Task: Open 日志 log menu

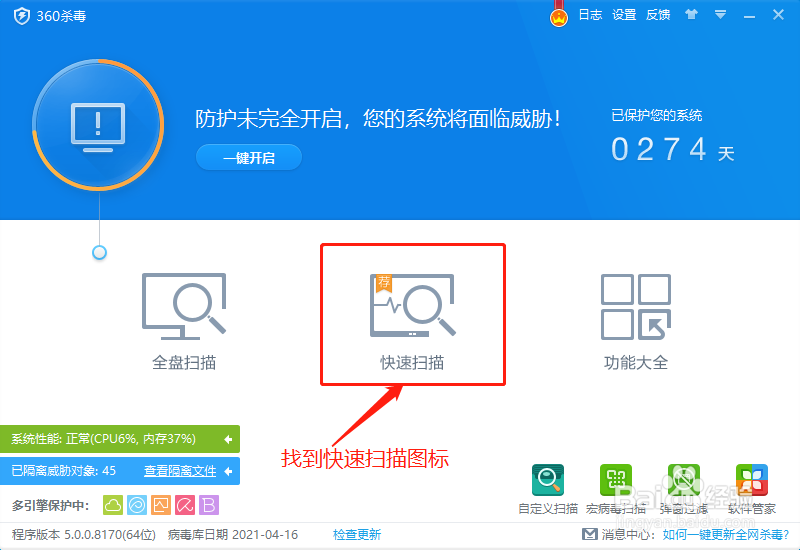Action: [590, 15]
